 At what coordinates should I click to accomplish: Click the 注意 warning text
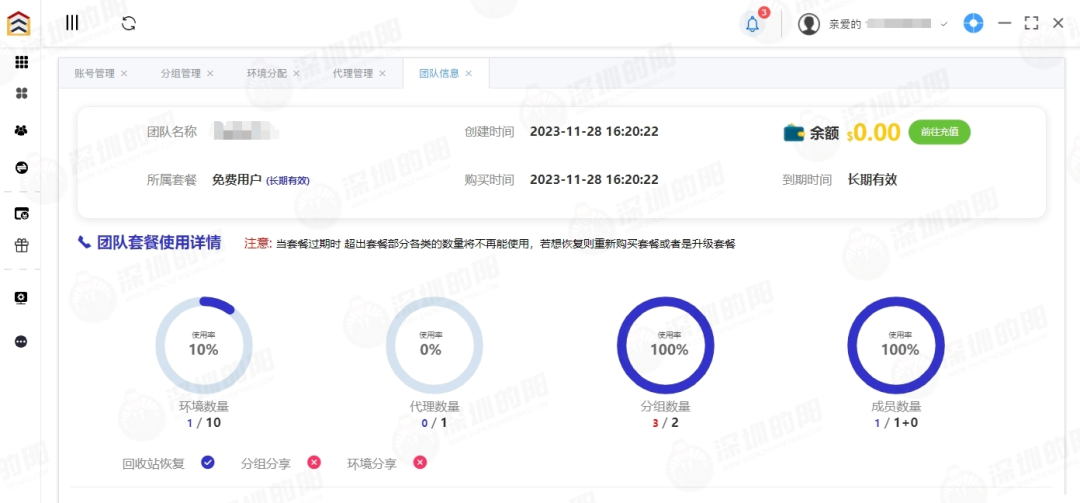258,243
